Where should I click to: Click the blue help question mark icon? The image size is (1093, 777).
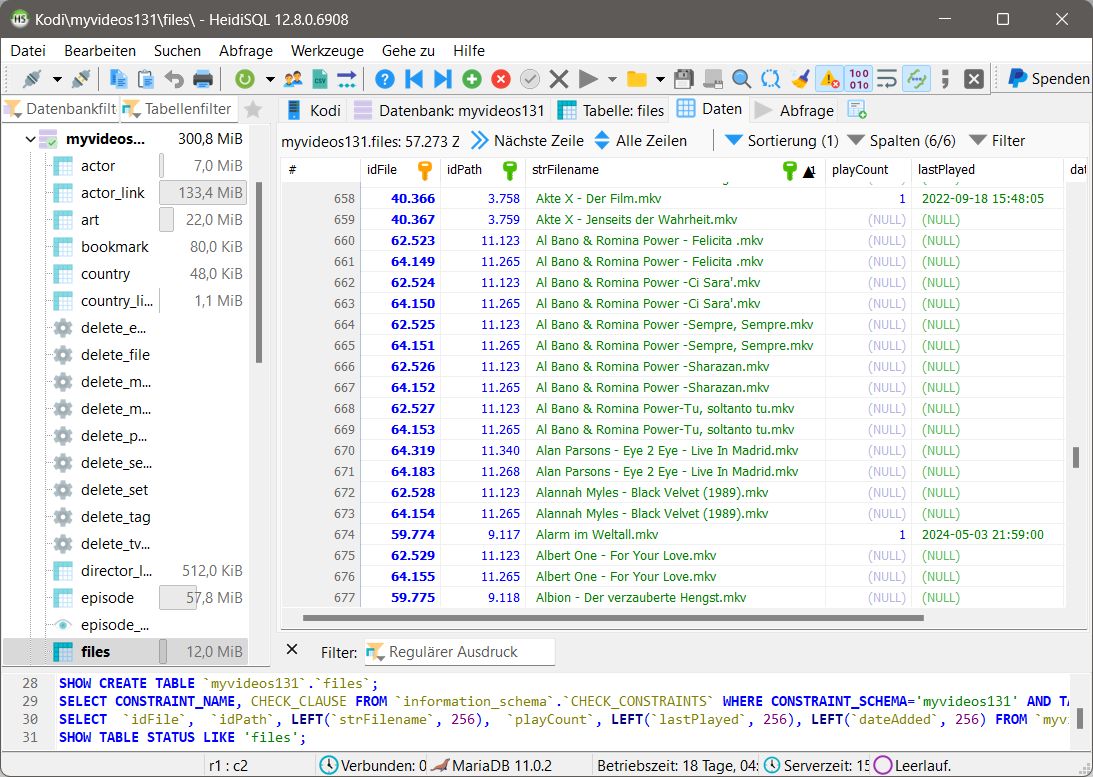[384, 79]
